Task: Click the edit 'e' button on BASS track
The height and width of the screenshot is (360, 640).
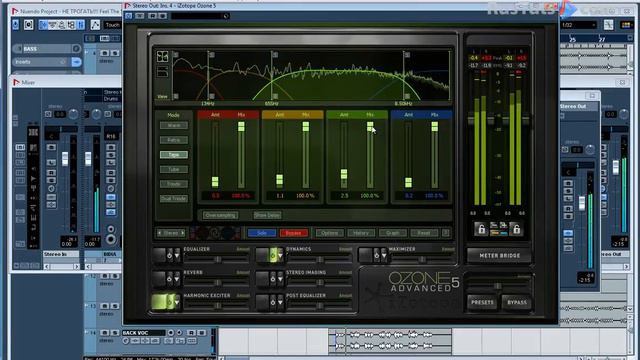Action: 76,49
